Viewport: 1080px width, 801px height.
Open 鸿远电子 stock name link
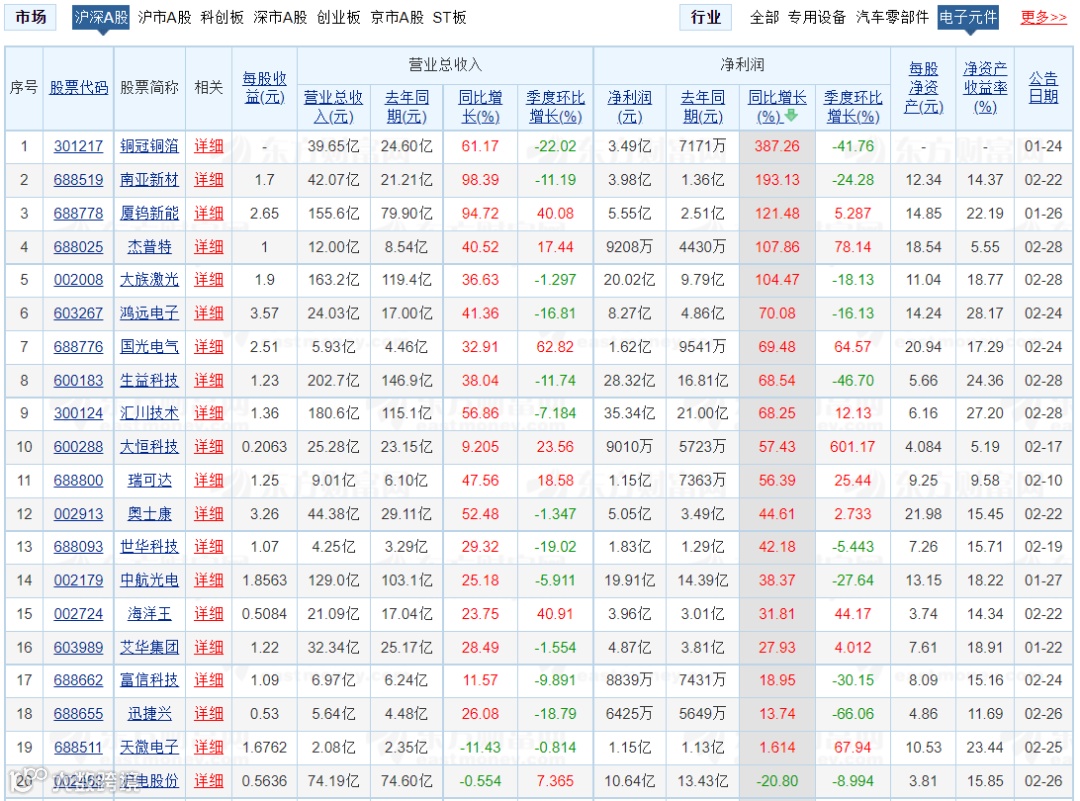(149, 313)
